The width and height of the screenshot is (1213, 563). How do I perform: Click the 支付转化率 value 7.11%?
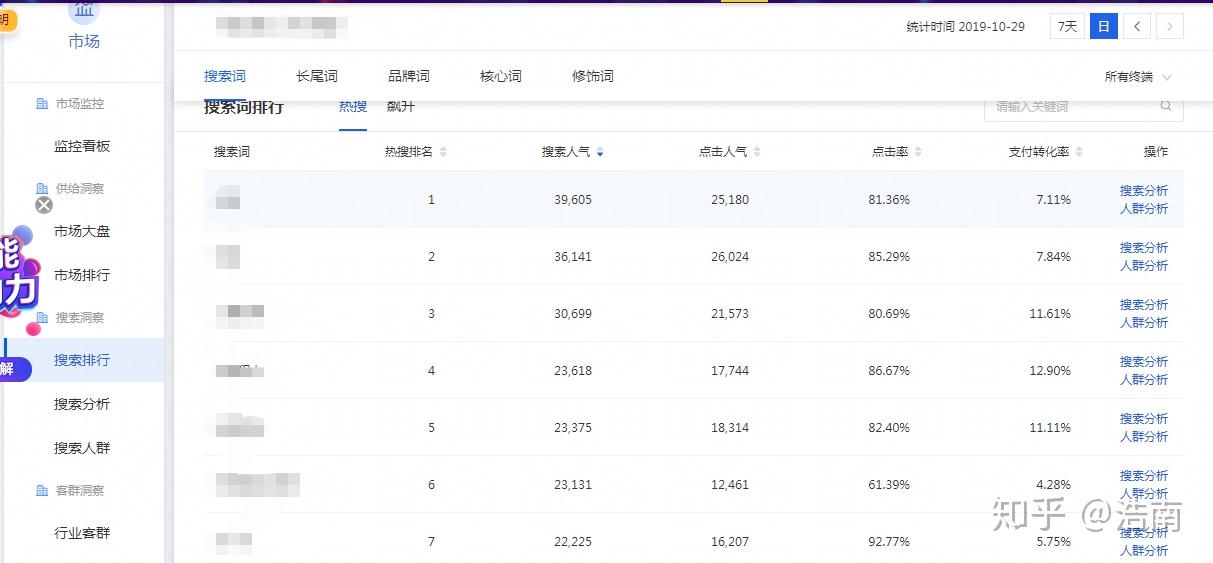1053,200
